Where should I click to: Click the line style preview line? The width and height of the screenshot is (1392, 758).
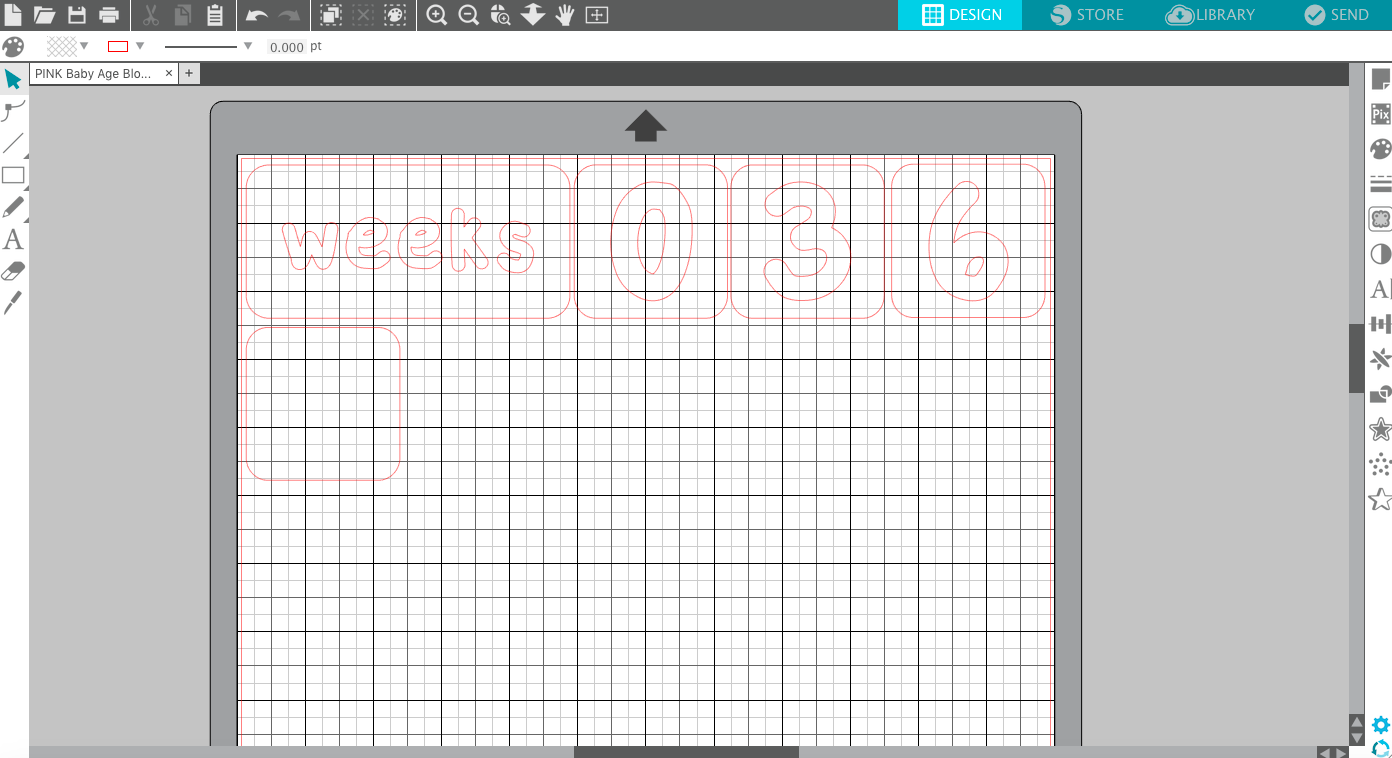[x=202, y=46]
